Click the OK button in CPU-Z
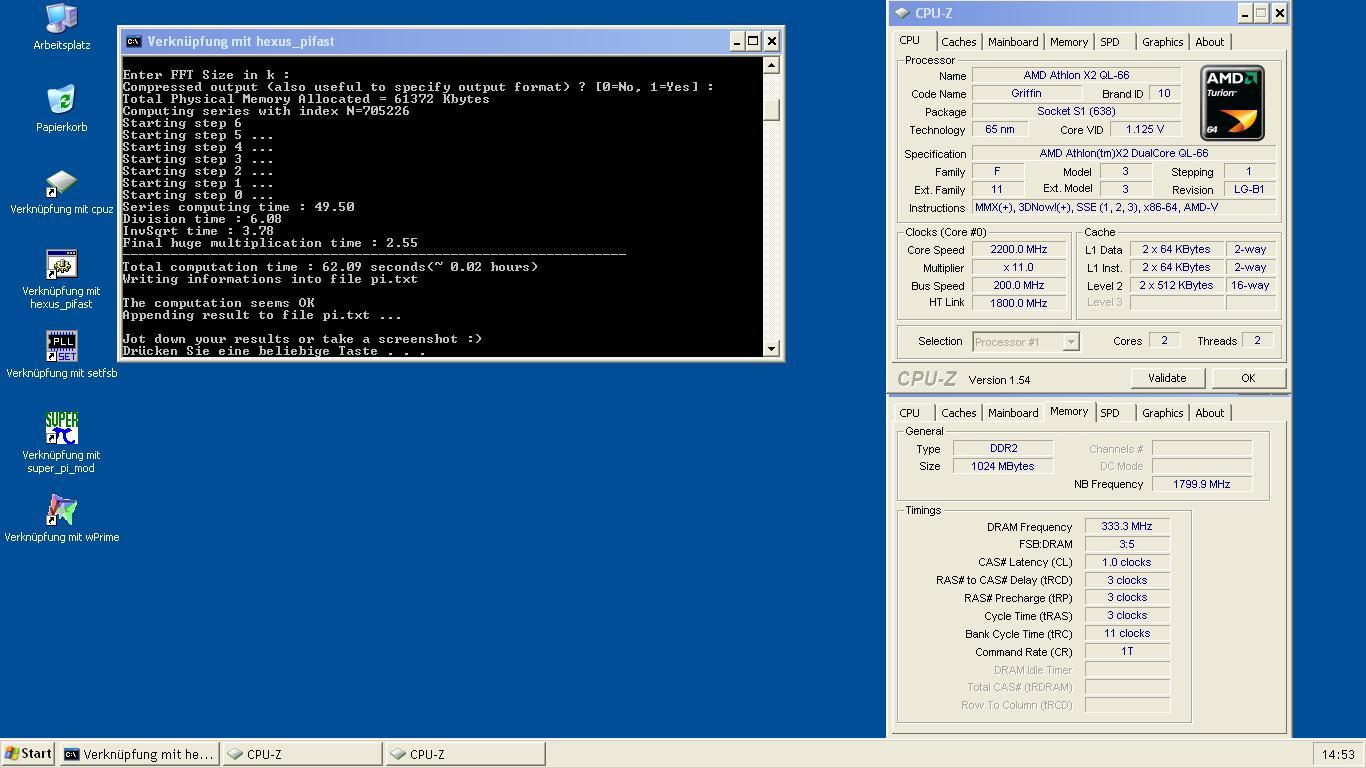Screen dimensions: 1366x768 click(1248, 378)
